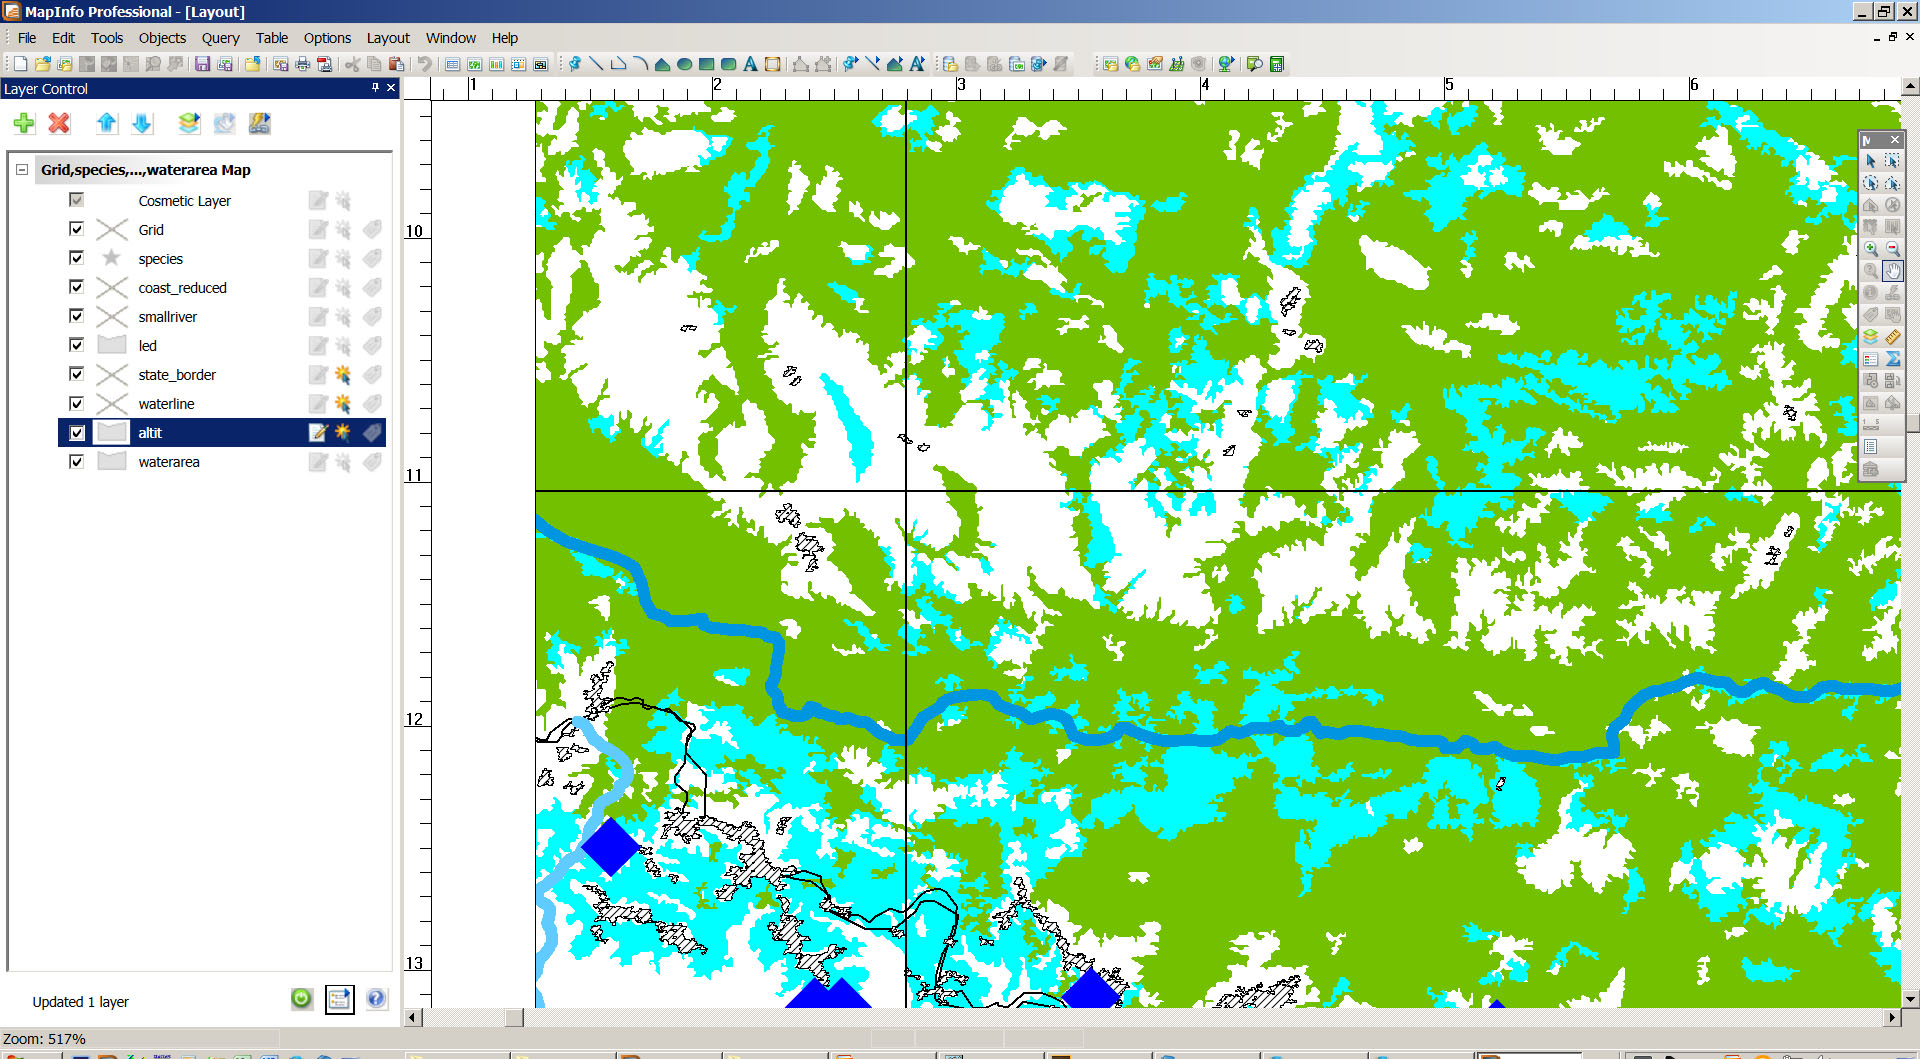1920x1059 pixels.
Task: Remove selected layer with red X icon
Action: point(59,123)
